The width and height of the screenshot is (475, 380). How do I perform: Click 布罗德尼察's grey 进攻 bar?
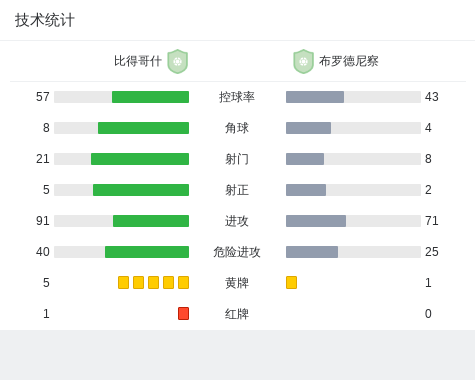click(x=316, y=221)
